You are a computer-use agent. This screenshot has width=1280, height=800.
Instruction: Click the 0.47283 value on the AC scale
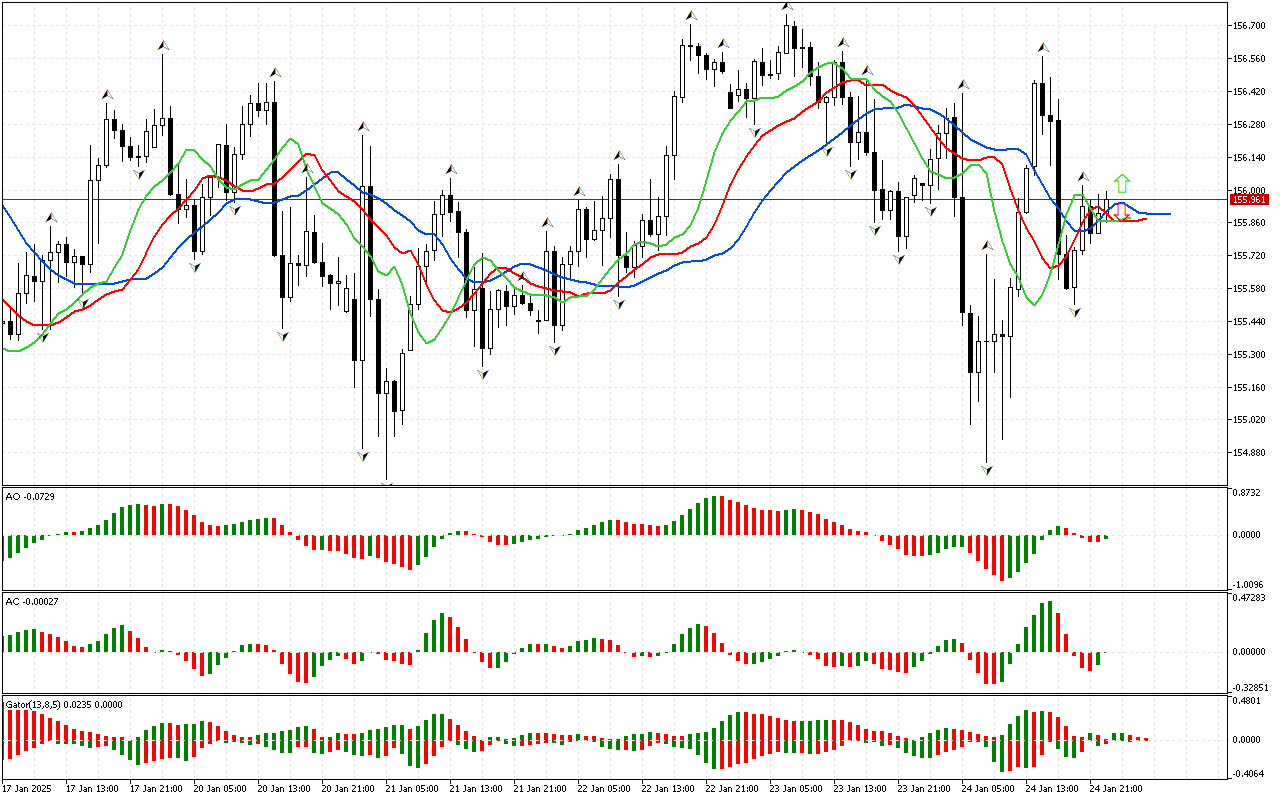[1250, 599]
